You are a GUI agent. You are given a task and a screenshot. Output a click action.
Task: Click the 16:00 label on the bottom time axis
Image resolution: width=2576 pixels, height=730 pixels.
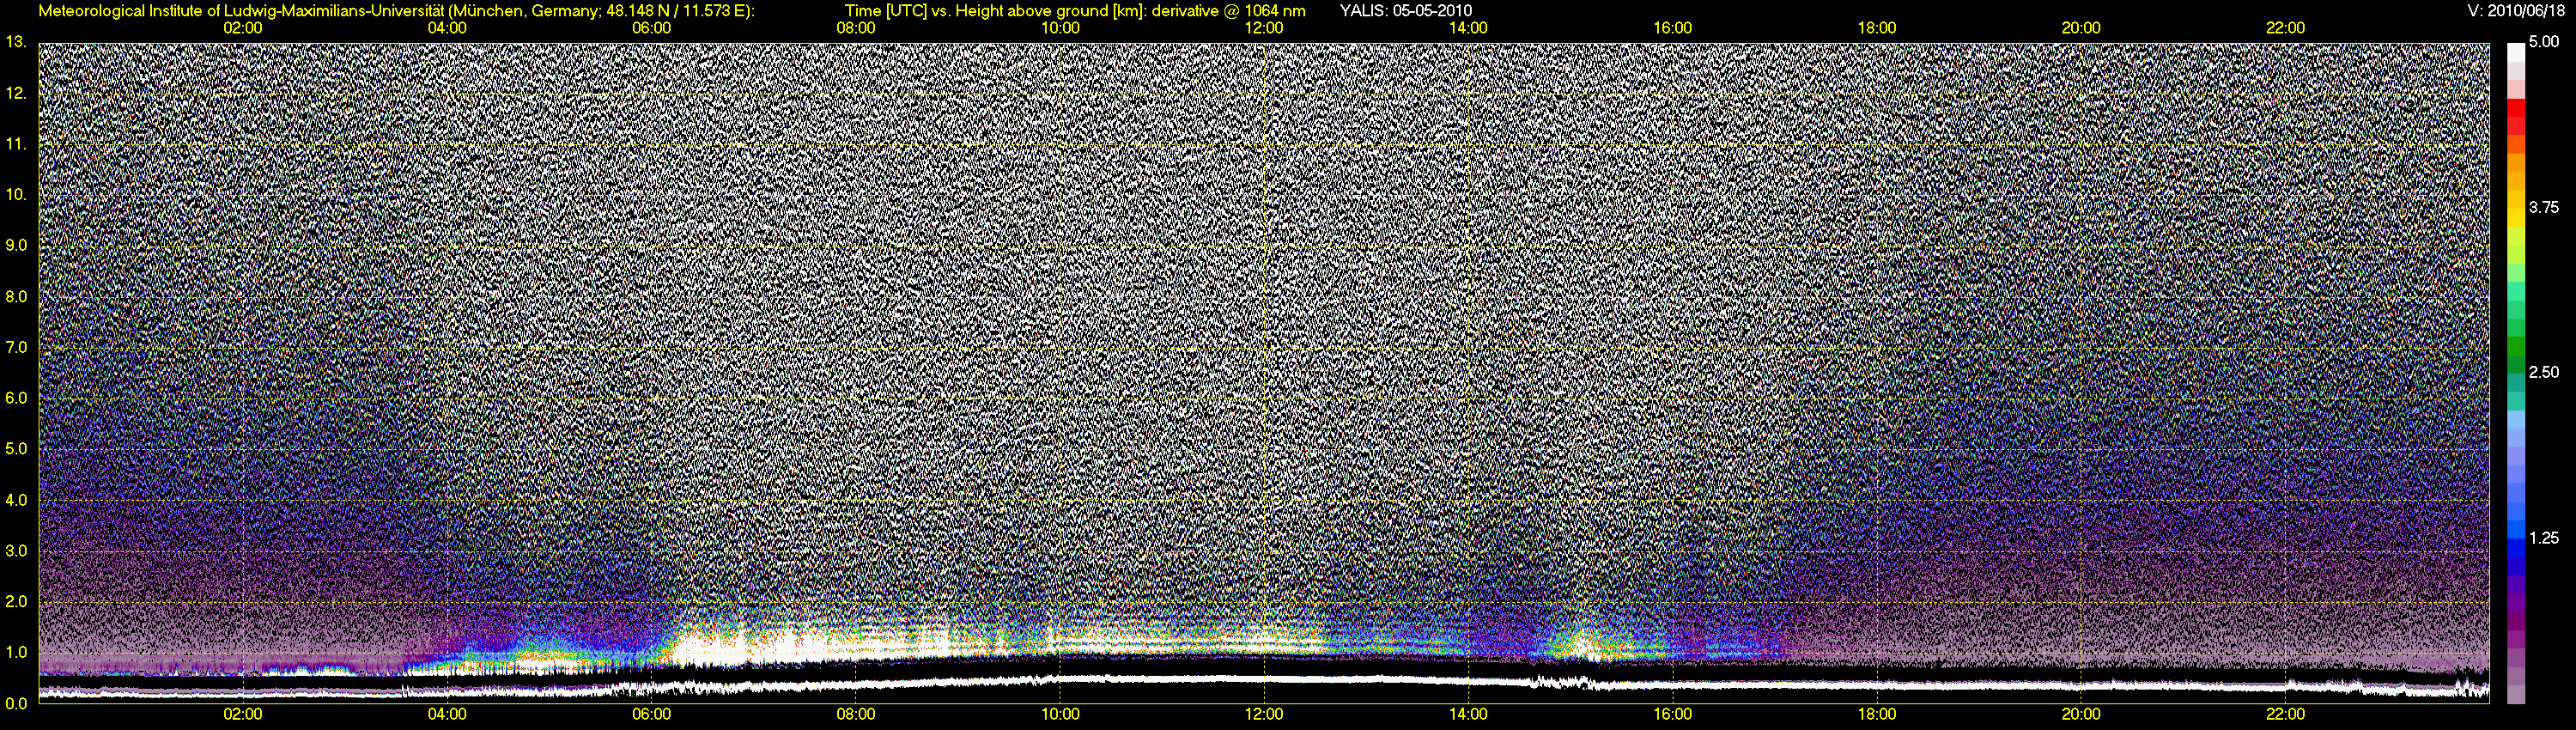(x=1673, y=714)
